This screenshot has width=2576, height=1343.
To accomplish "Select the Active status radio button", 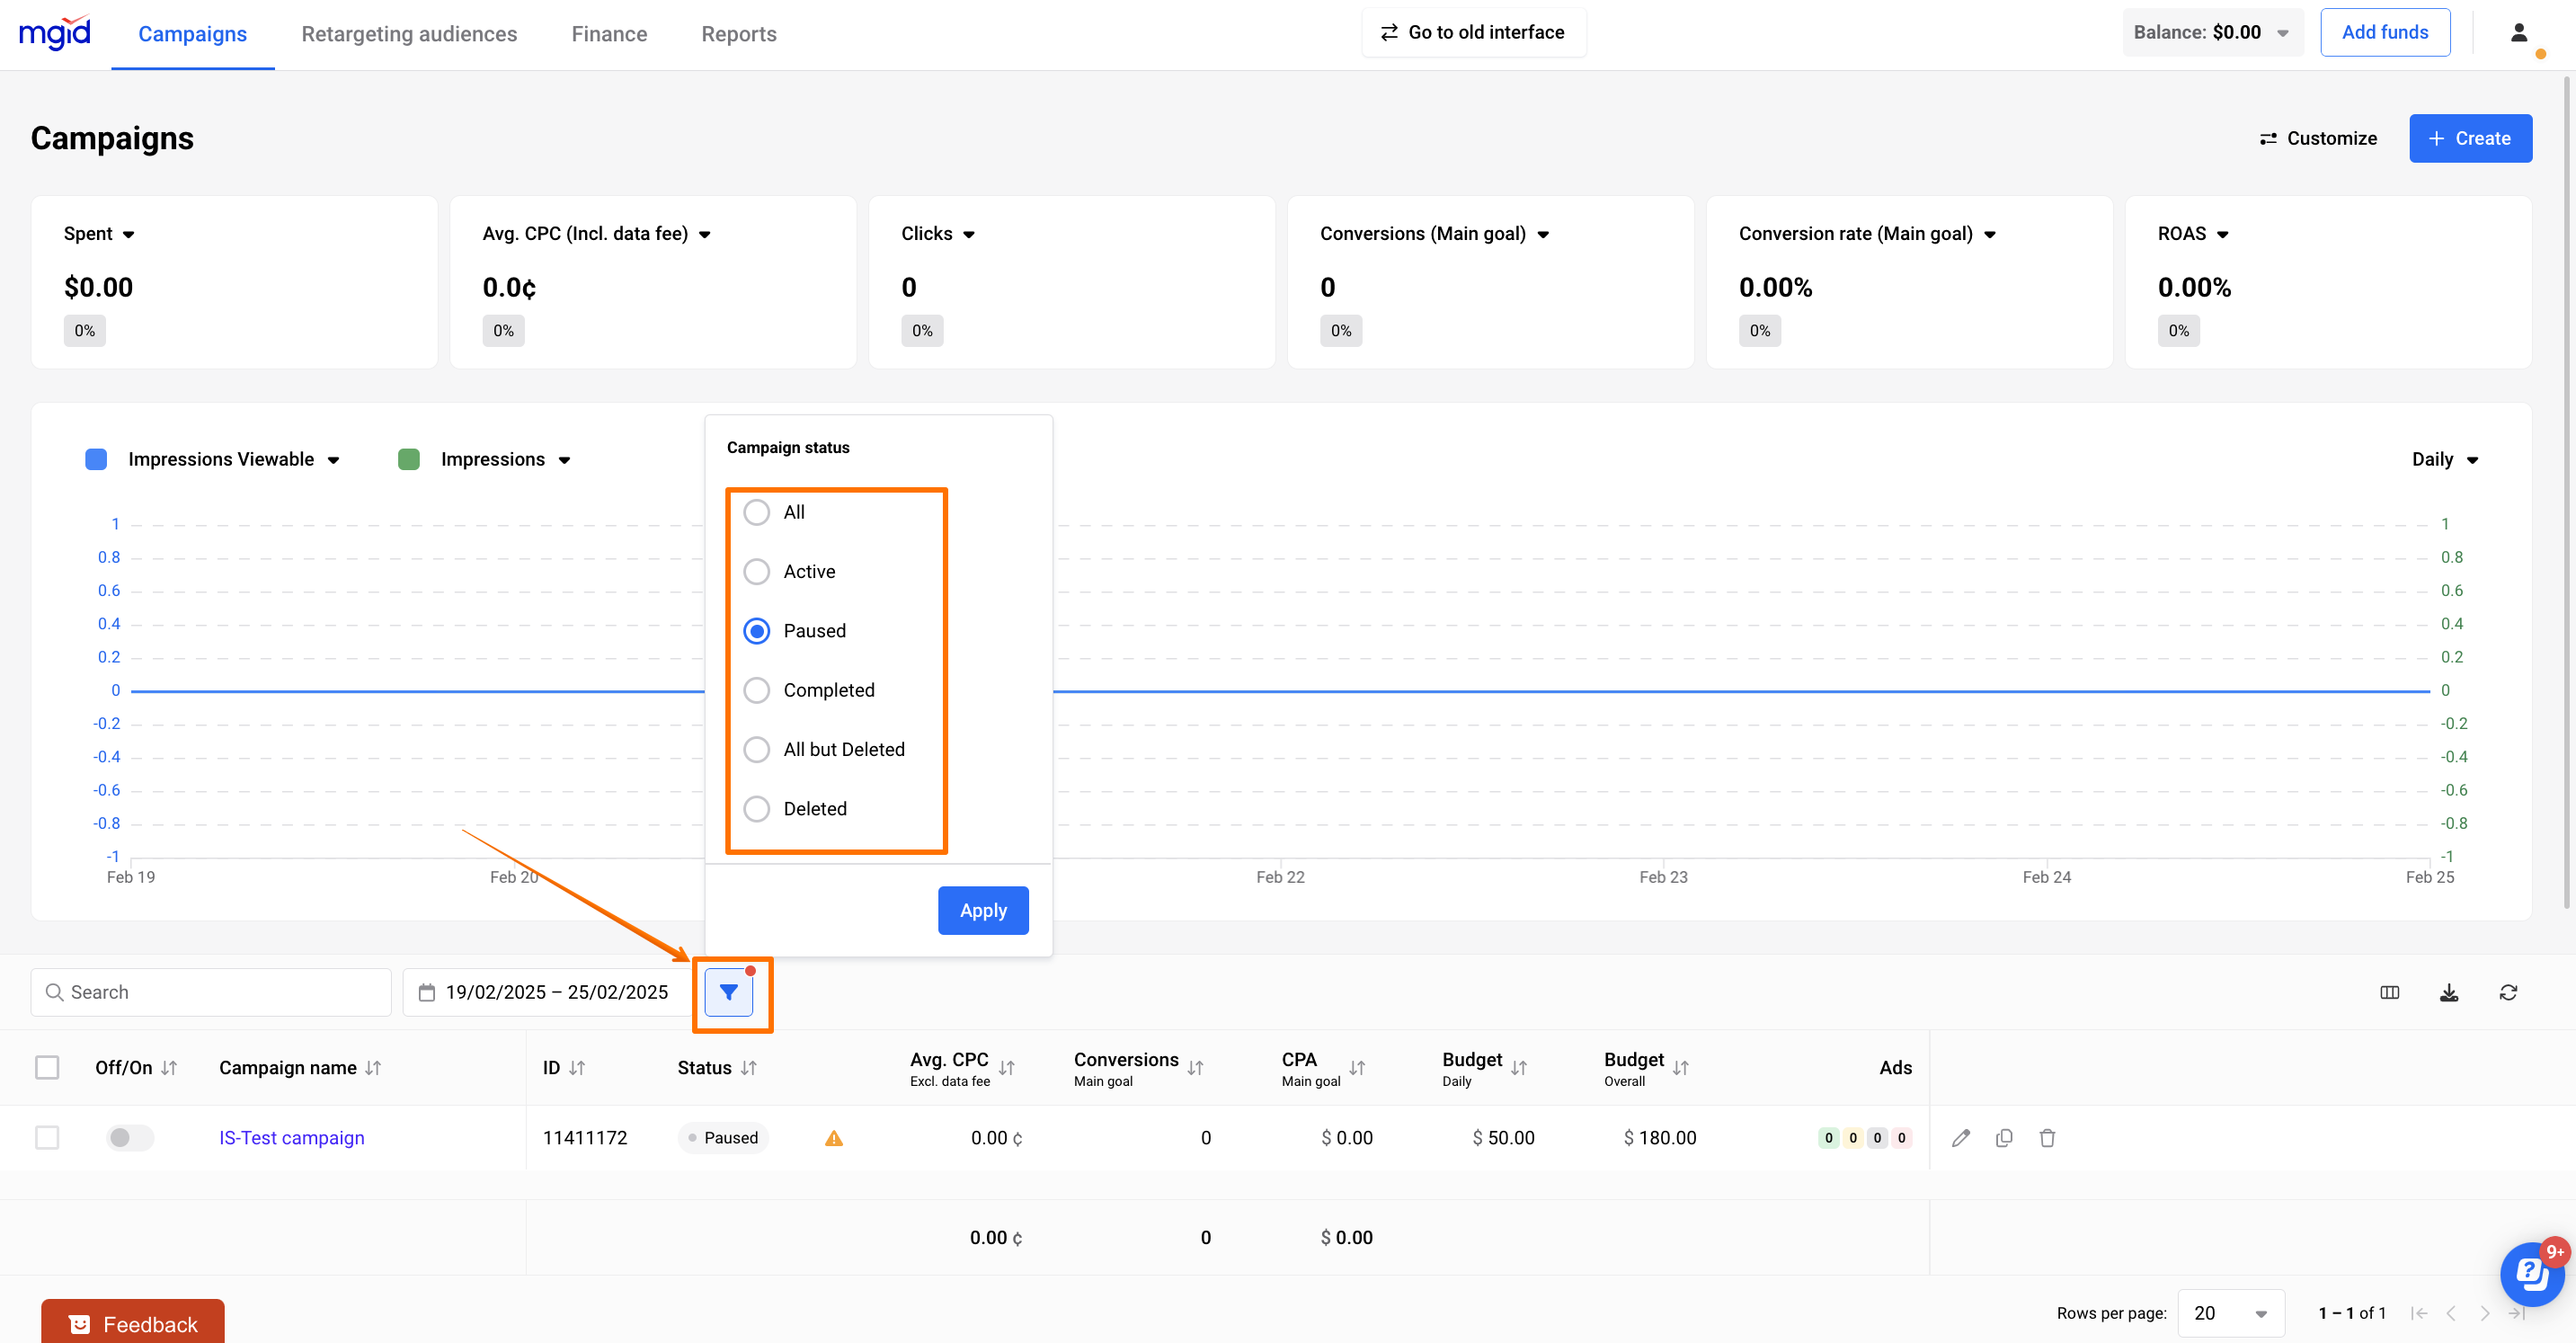I will pos(757,571).
